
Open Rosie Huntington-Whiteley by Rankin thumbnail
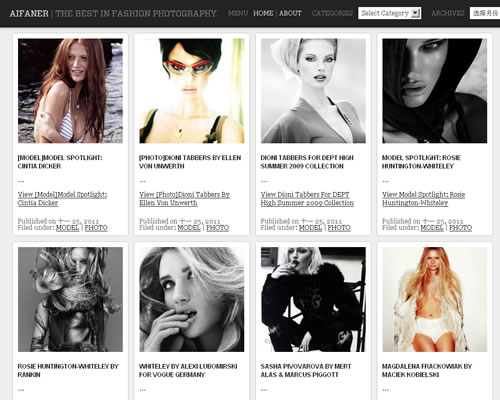tap(70, 299)
